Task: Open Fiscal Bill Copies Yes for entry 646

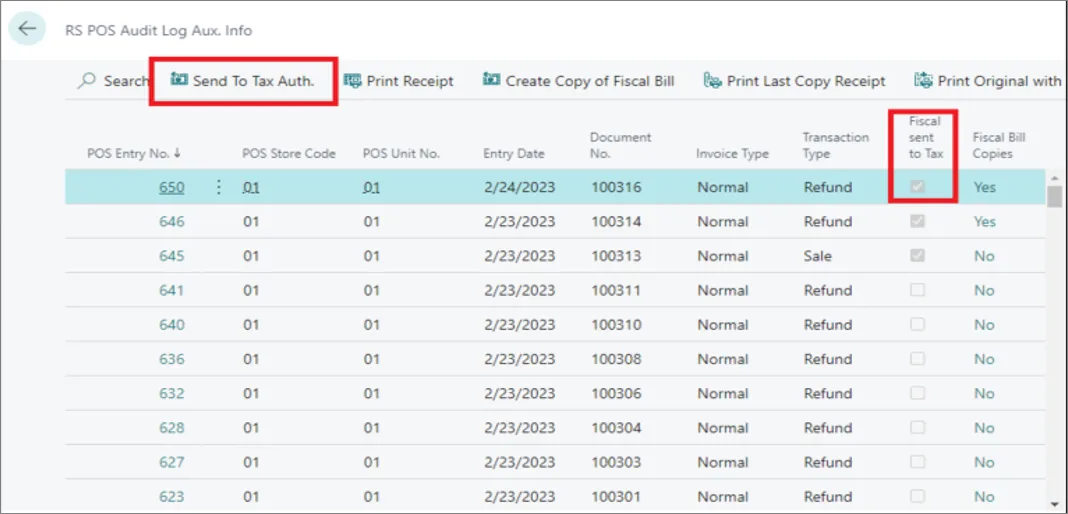Action: (984, 222)
